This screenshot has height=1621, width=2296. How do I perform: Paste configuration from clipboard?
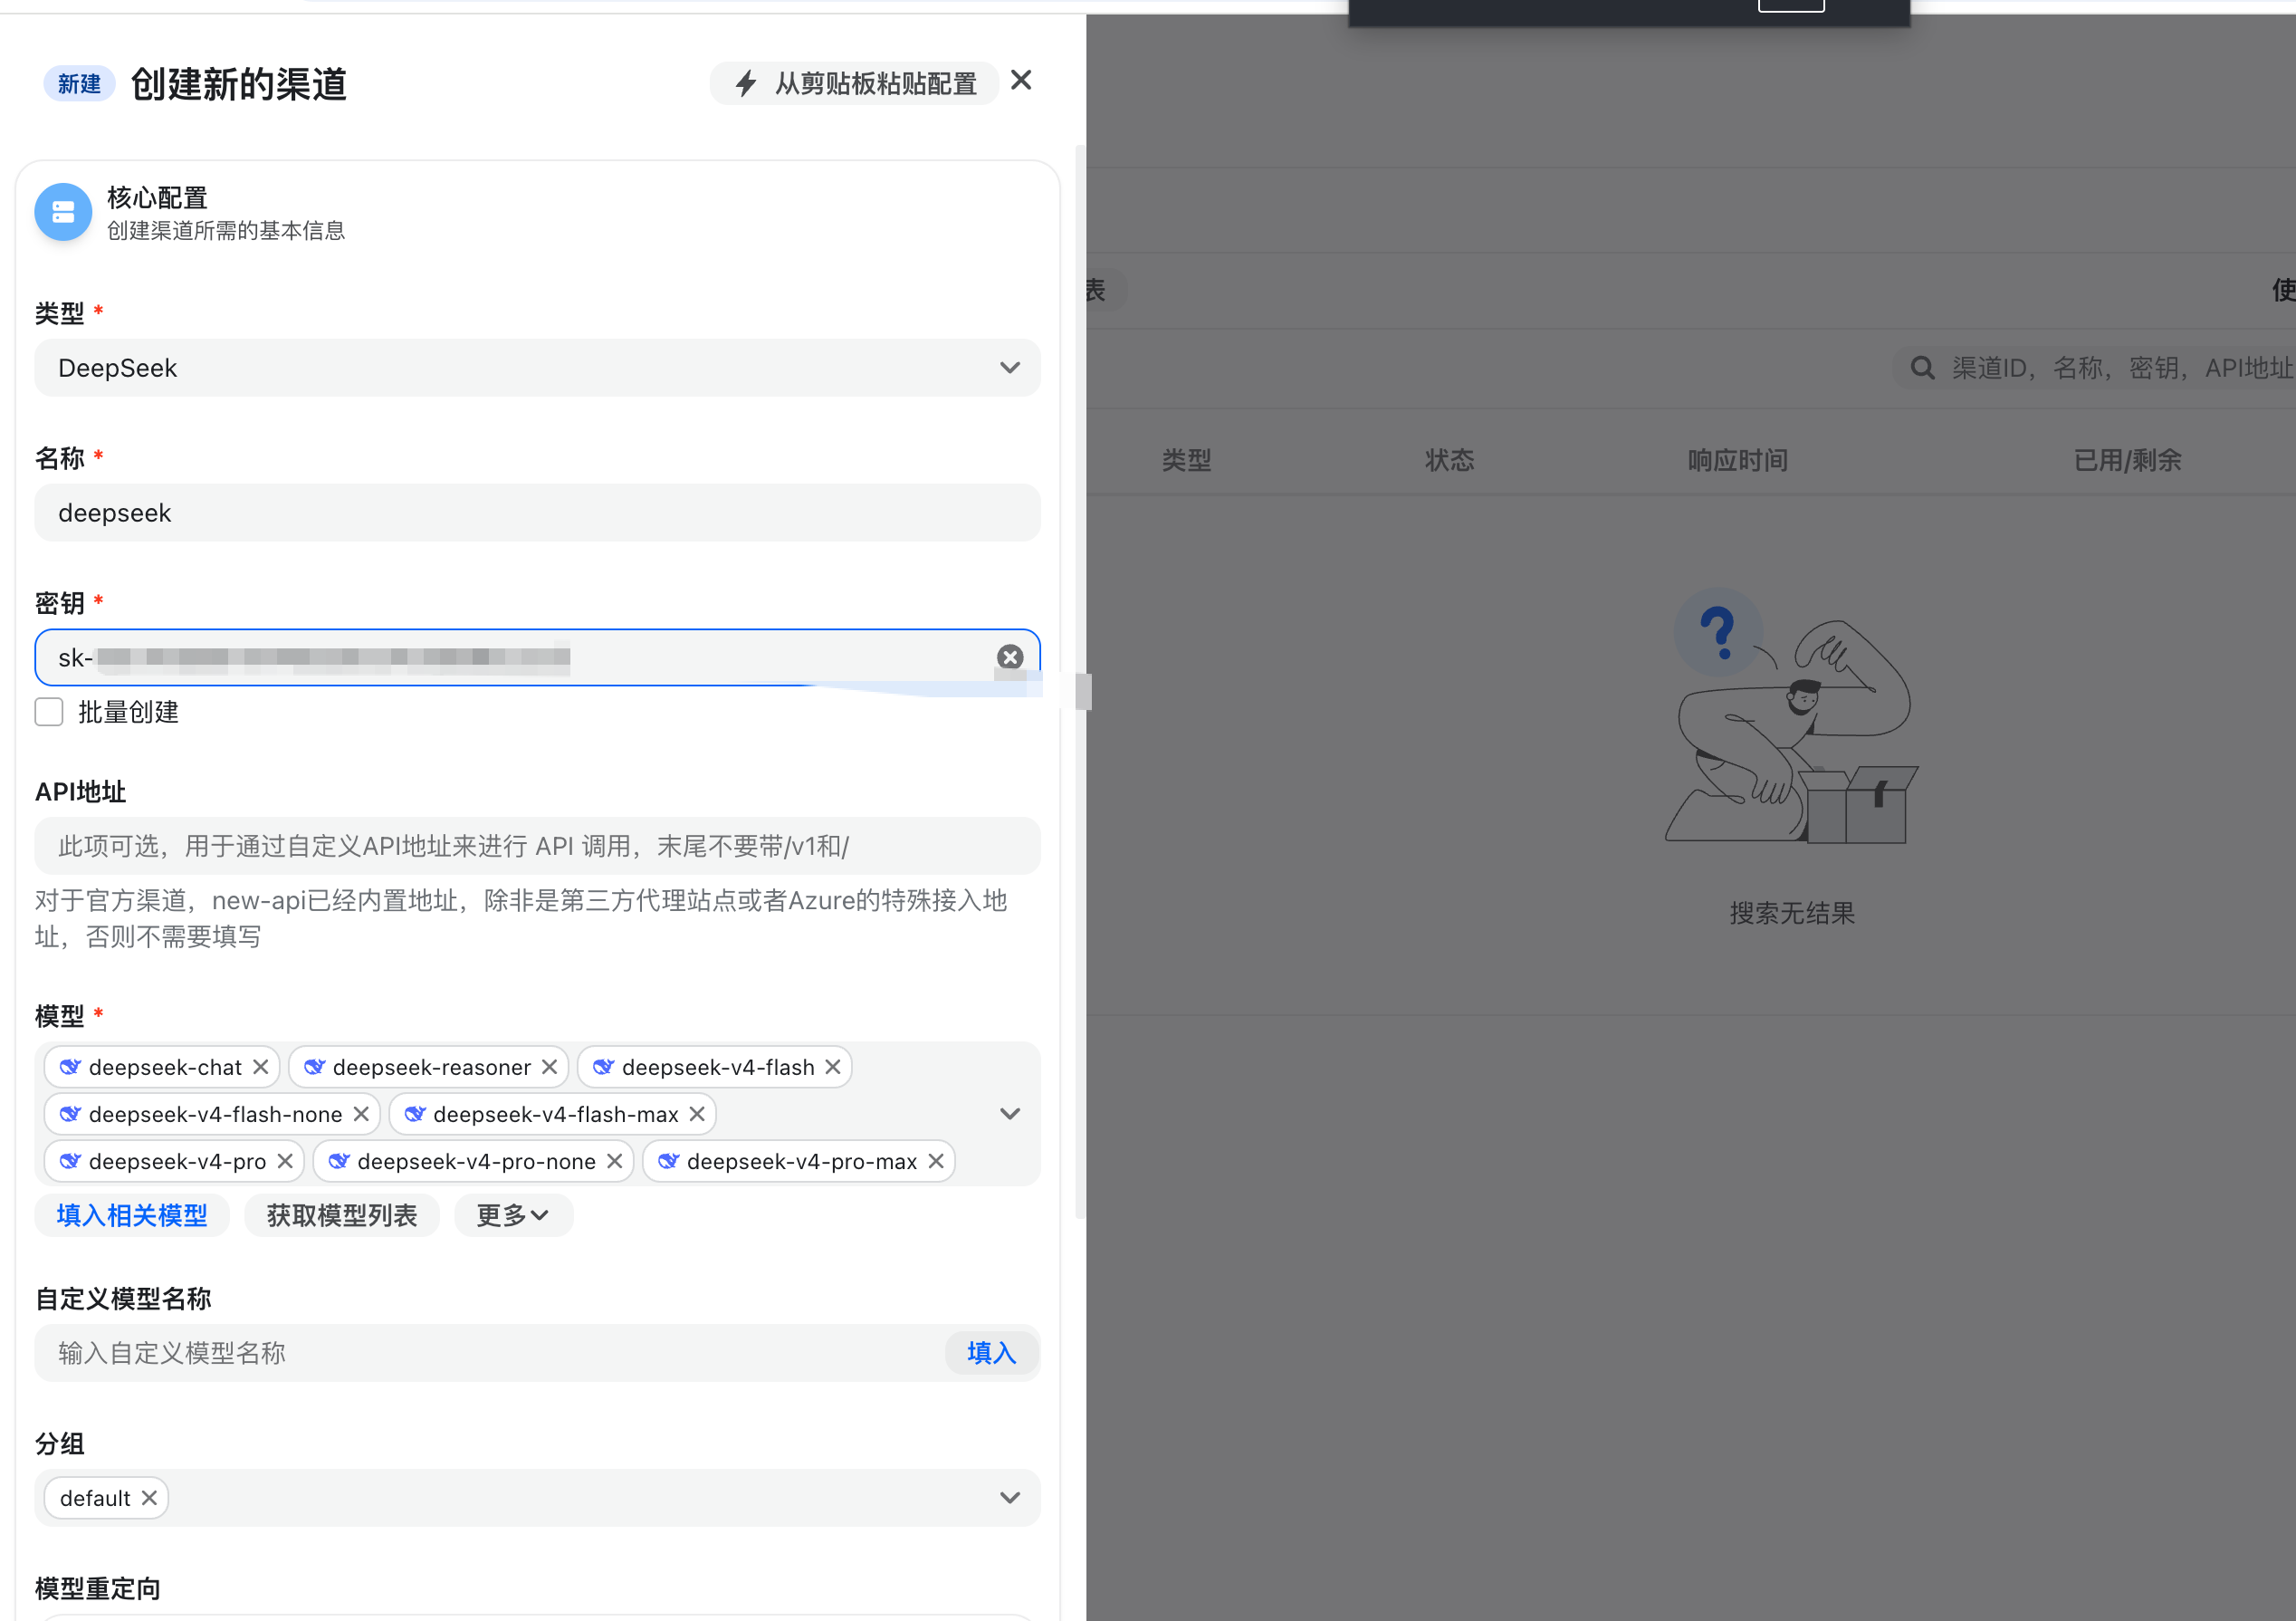point(854,83)
